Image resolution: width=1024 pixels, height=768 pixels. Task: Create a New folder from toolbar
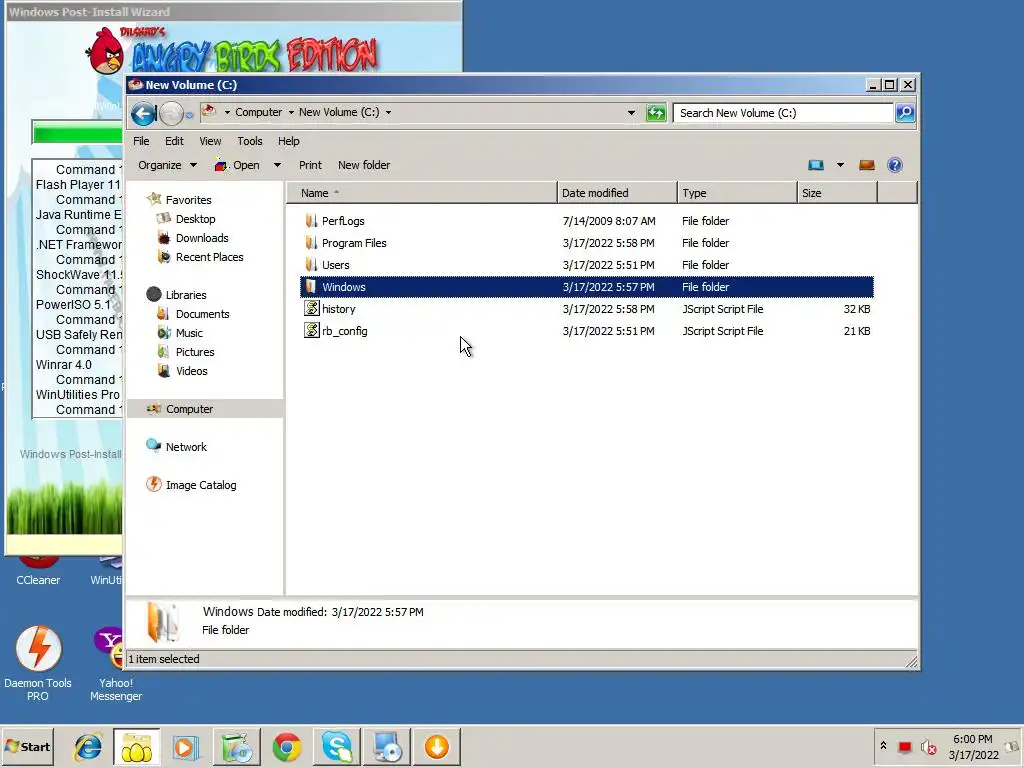tap(364, 165)
